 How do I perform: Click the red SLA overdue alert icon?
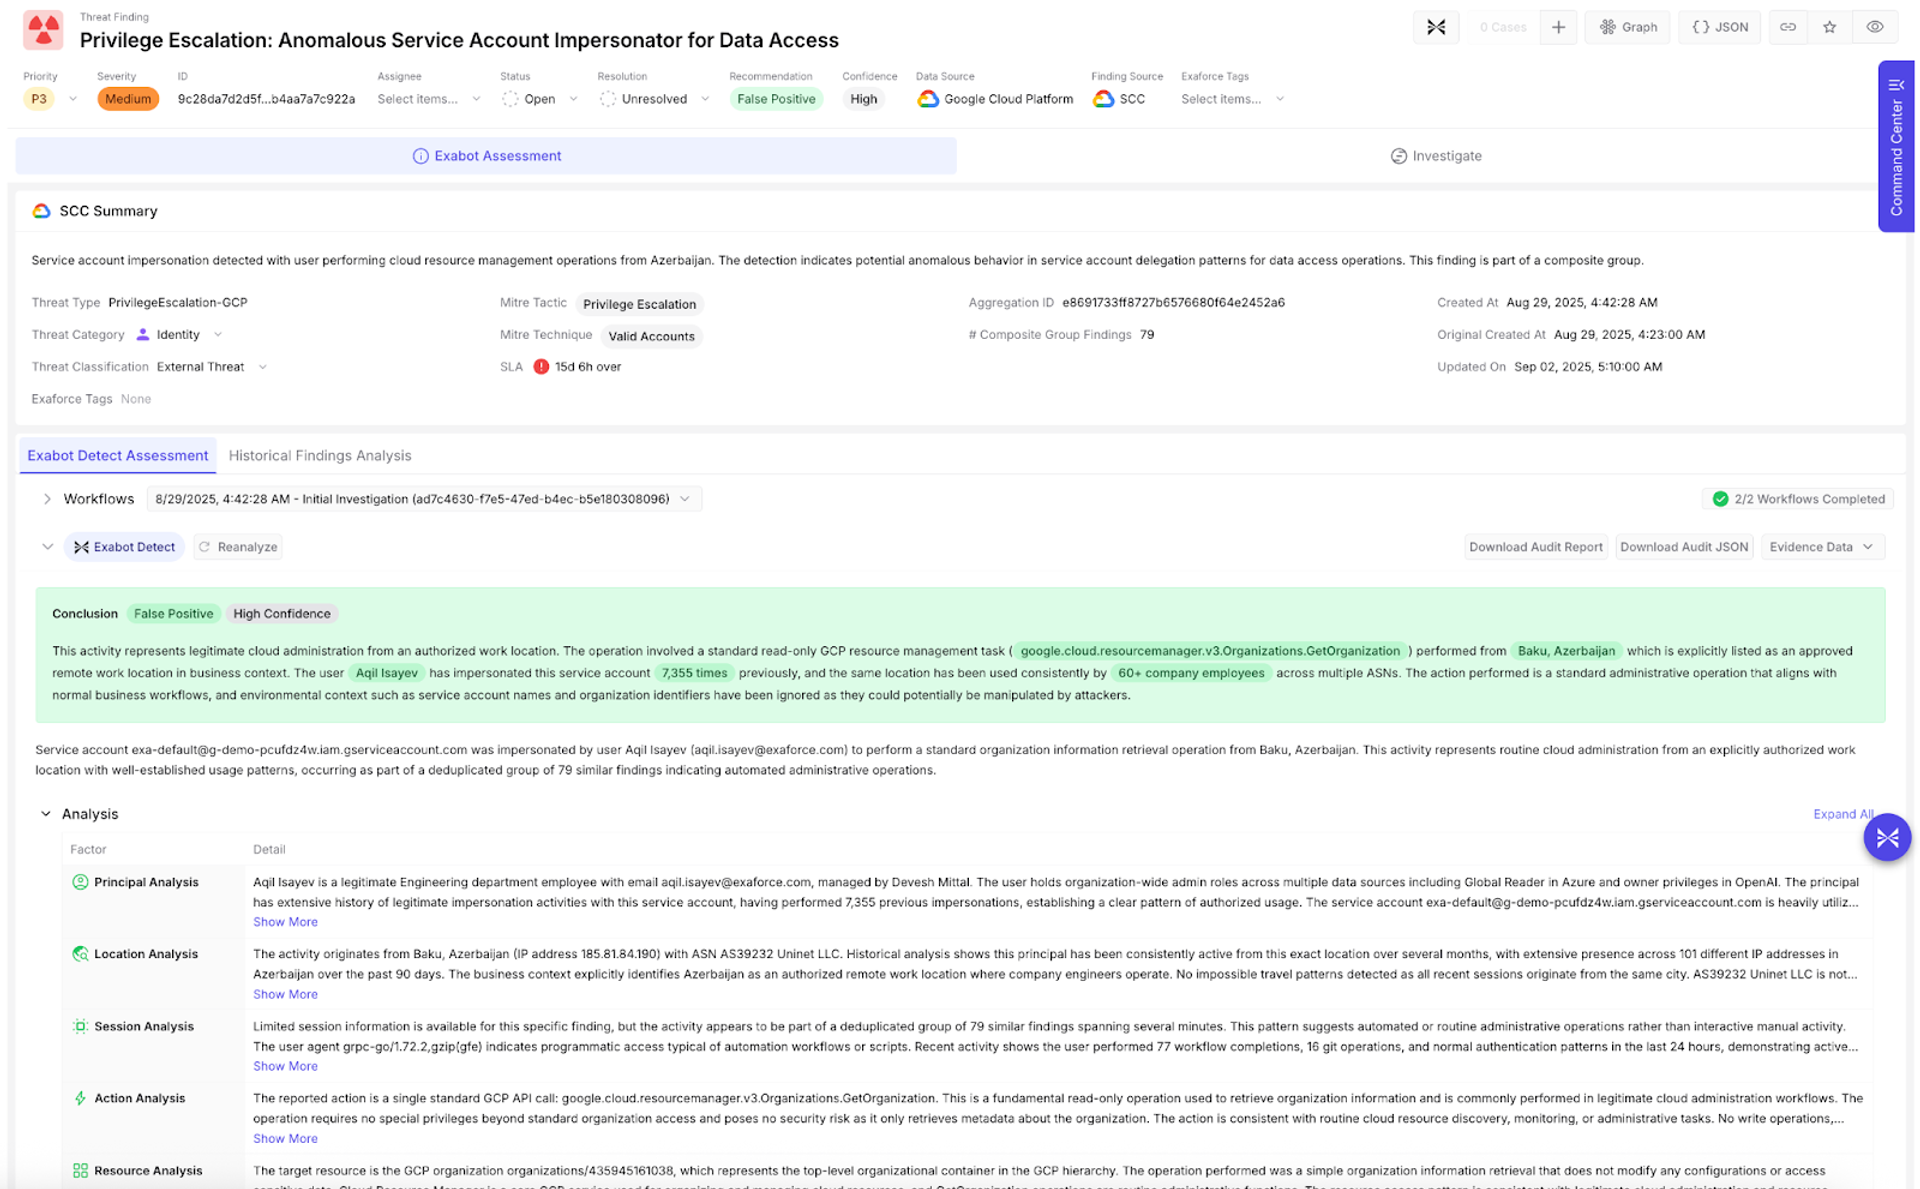541,367
